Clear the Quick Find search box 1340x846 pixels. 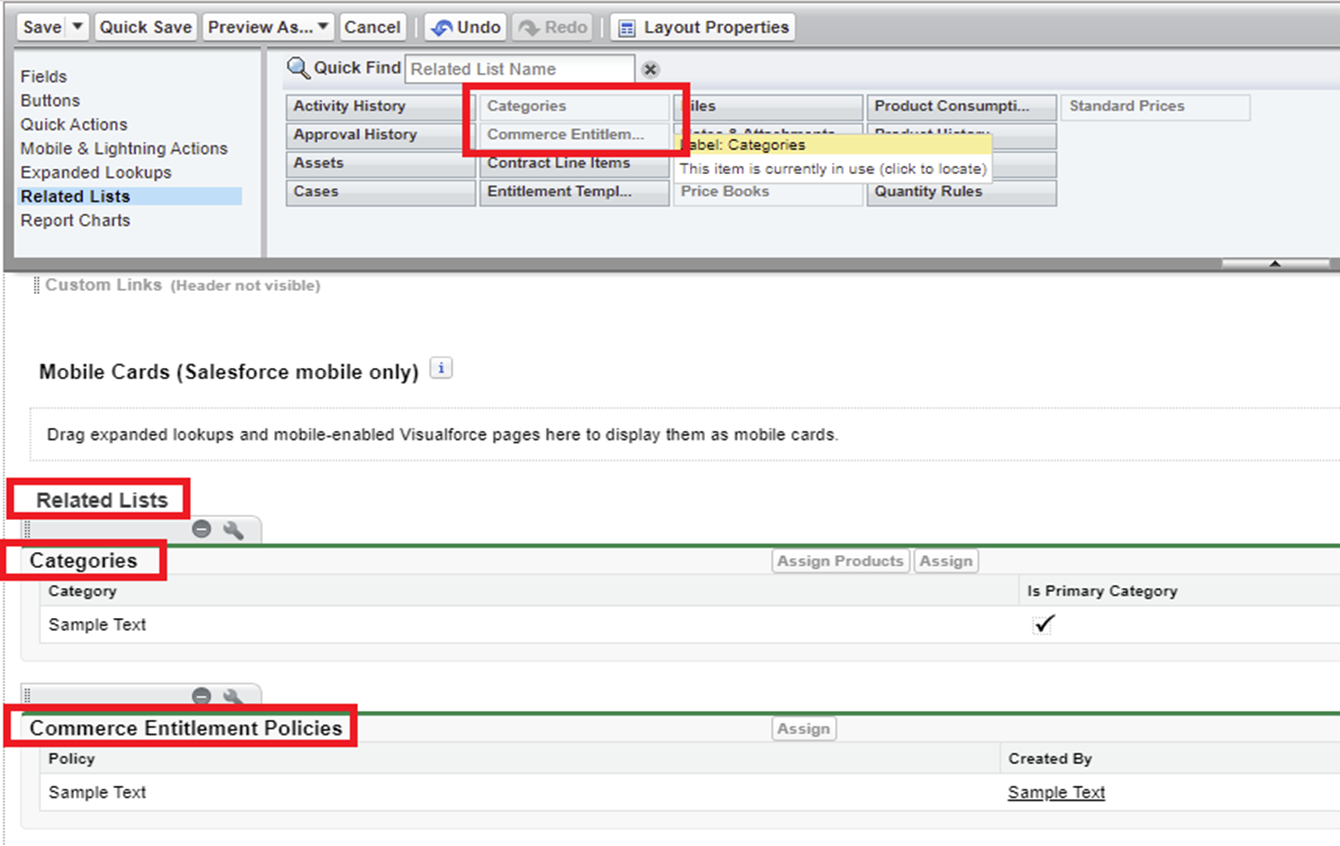pos(650,69)
